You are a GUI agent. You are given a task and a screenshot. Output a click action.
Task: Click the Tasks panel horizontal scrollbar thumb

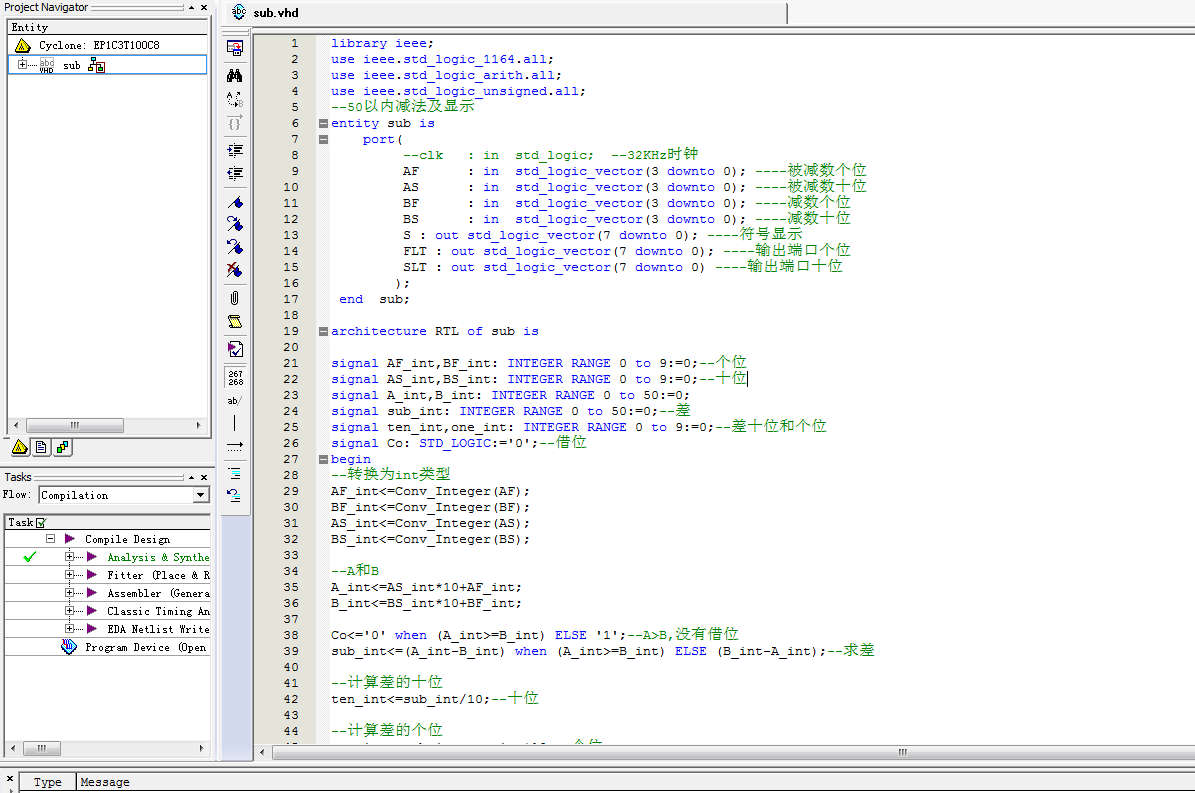42,748
